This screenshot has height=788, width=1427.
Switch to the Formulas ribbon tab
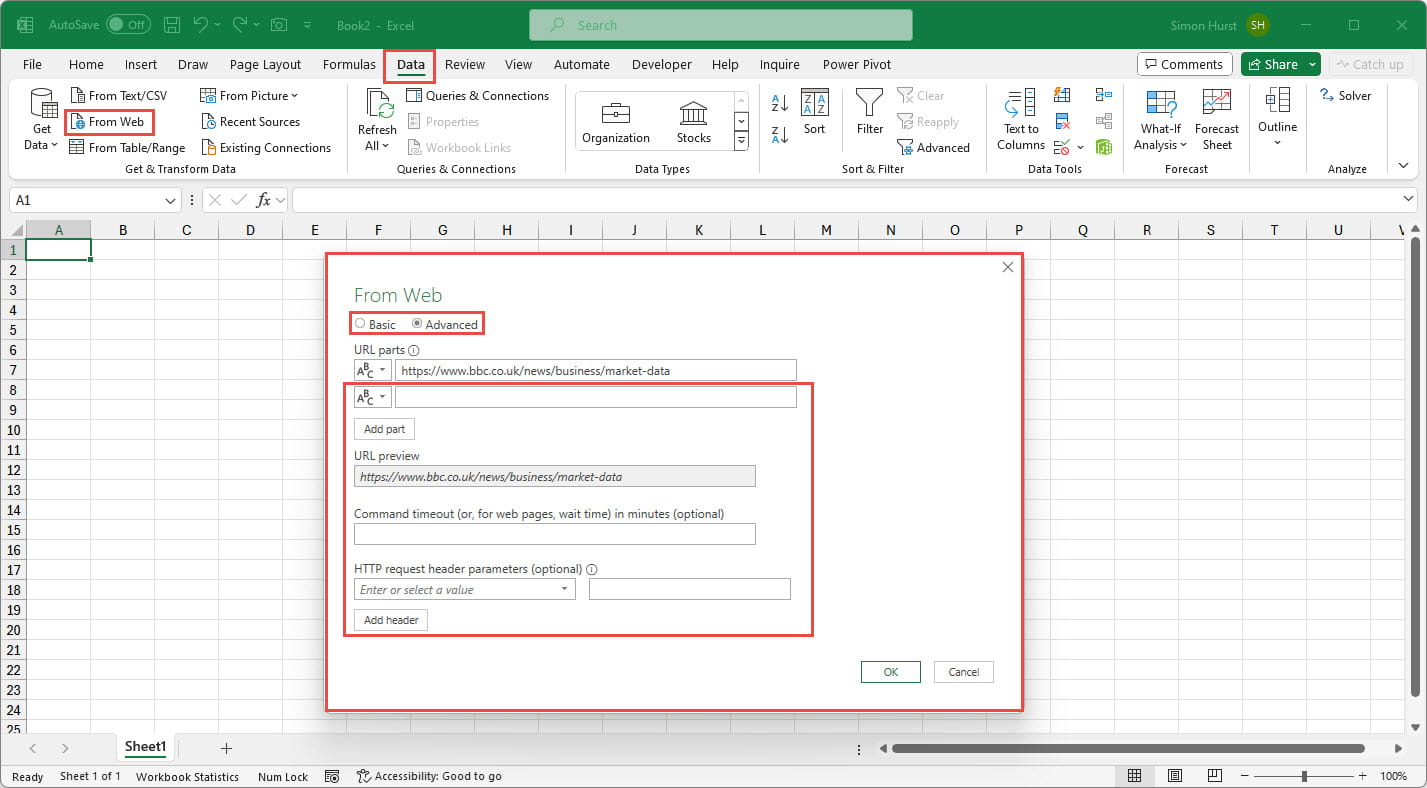tap(348, 64)
